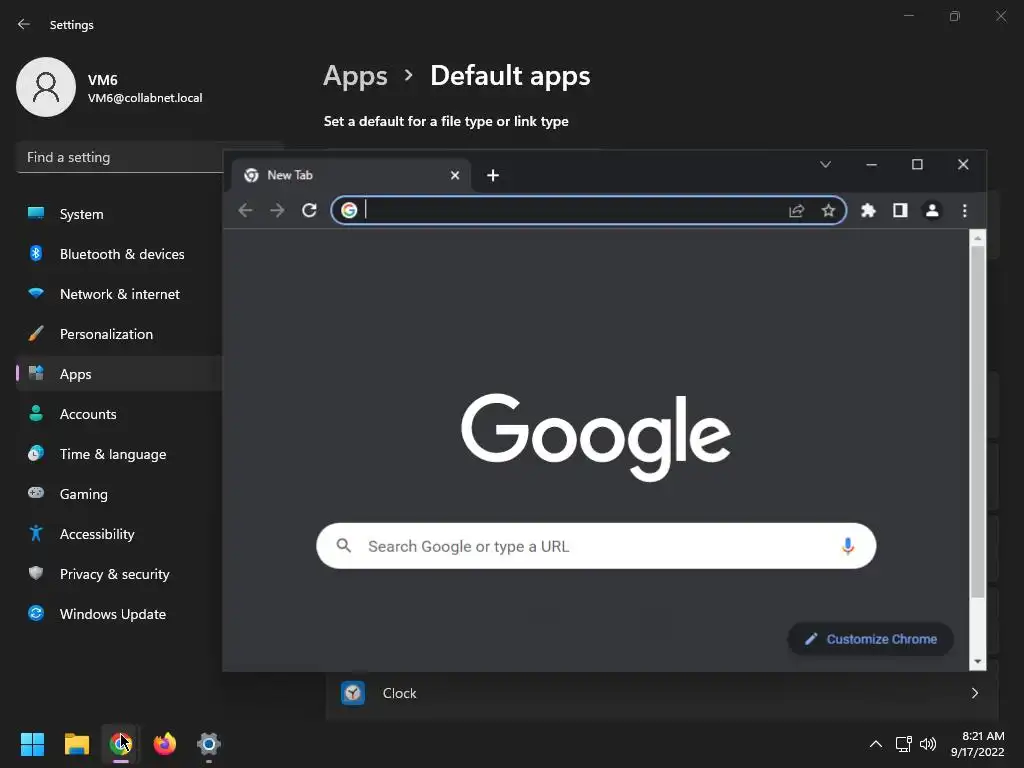Click Chrome's forward navigation arrow
Viewport: 1024px width, 768px height.
pyautogui.click(x=277, y=210)
